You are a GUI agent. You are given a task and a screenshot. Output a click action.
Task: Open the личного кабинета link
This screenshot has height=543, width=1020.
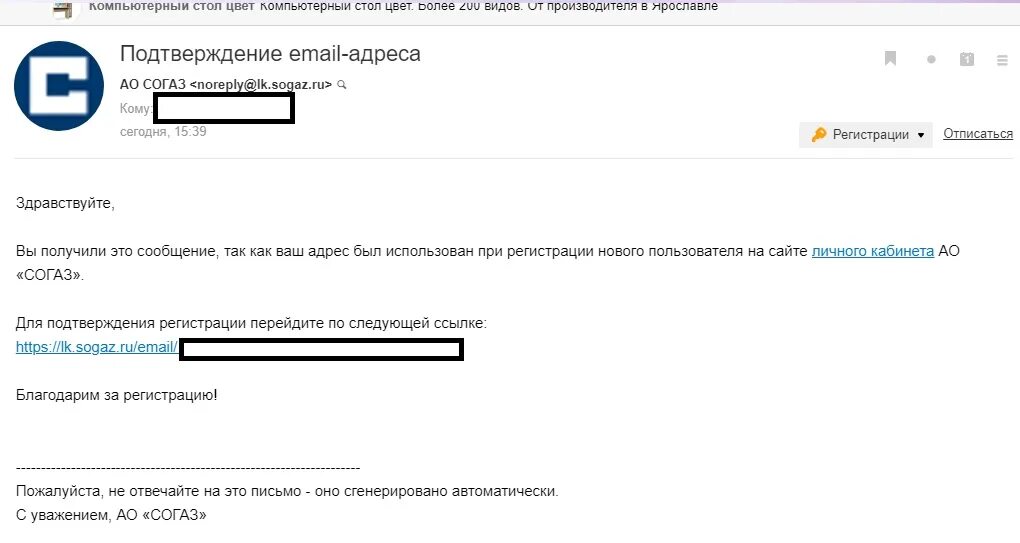click(872, 251)
